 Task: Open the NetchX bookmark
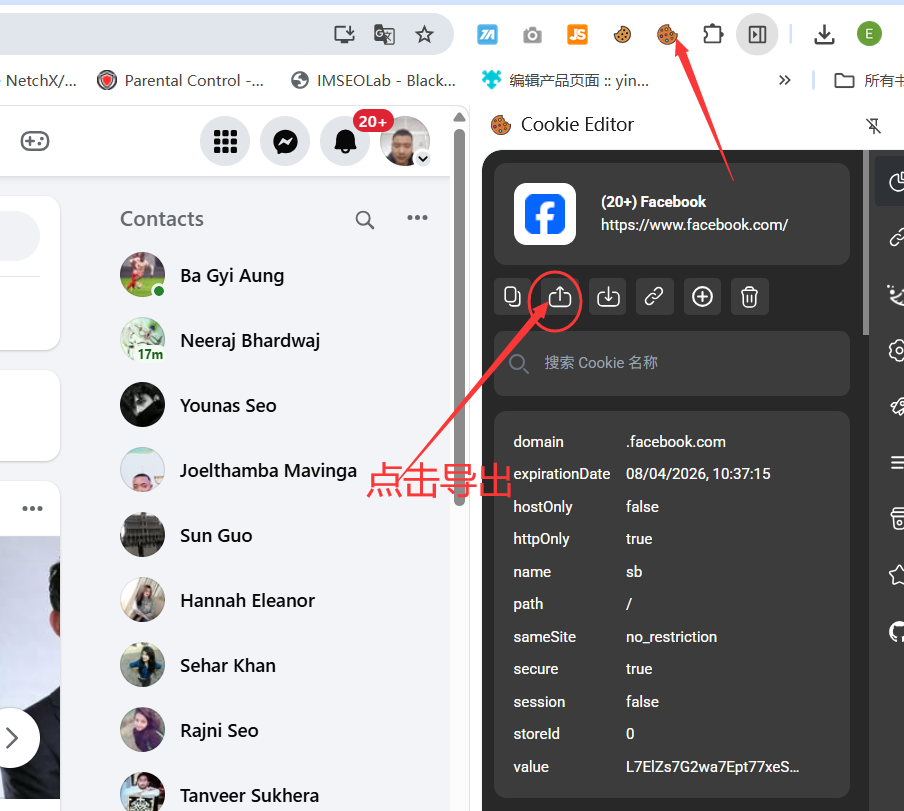click(x=40, y=80)
